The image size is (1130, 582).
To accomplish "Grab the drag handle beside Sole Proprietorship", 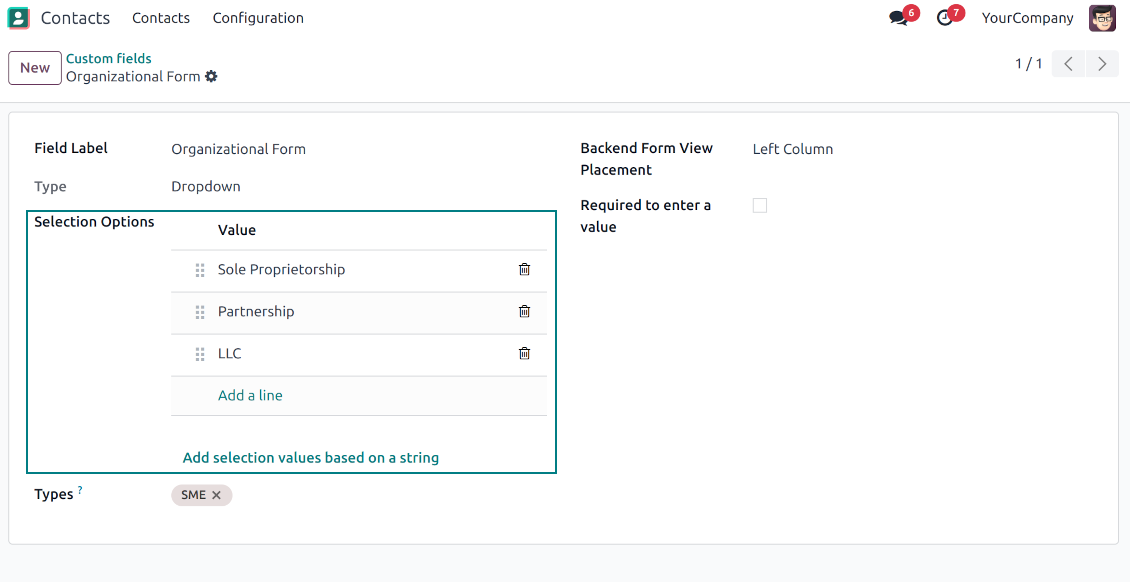I will [x=200, y=270].
